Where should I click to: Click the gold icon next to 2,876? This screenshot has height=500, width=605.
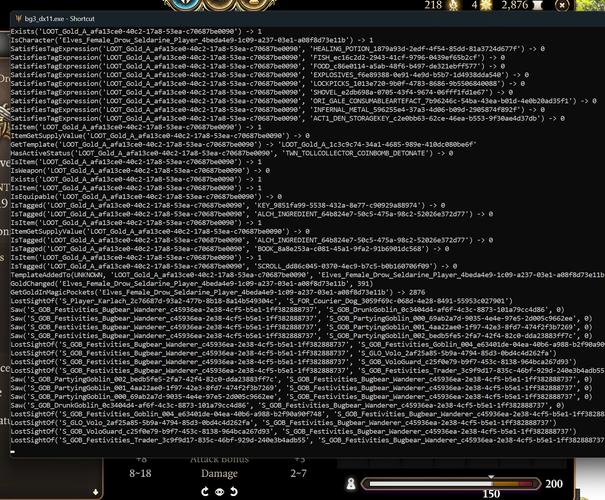537,5
